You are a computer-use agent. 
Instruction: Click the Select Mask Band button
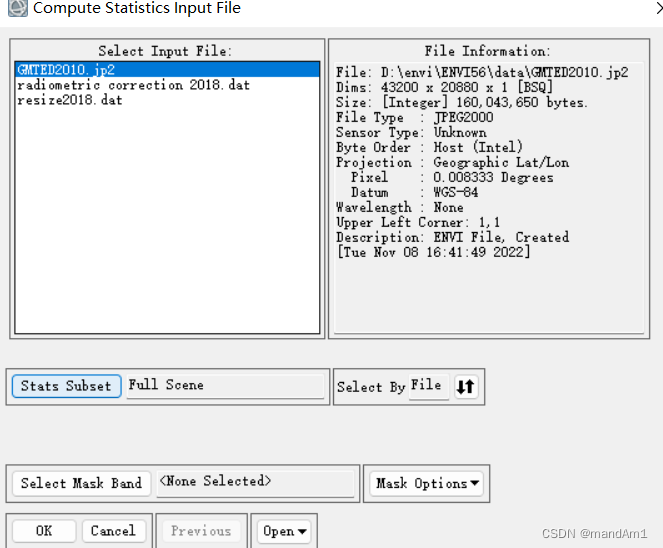pos(81,483)
